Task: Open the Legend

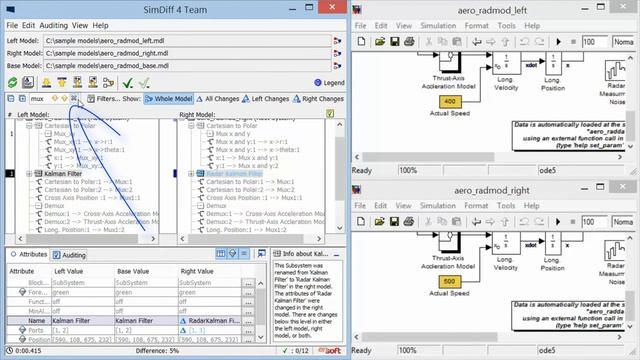Action: coord(329,83)
